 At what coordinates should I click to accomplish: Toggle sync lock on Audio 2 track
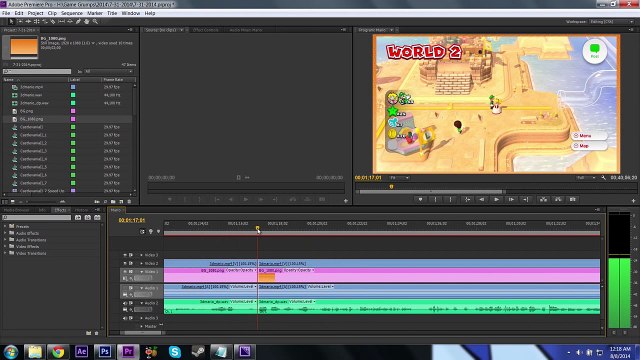coord(131,303)
